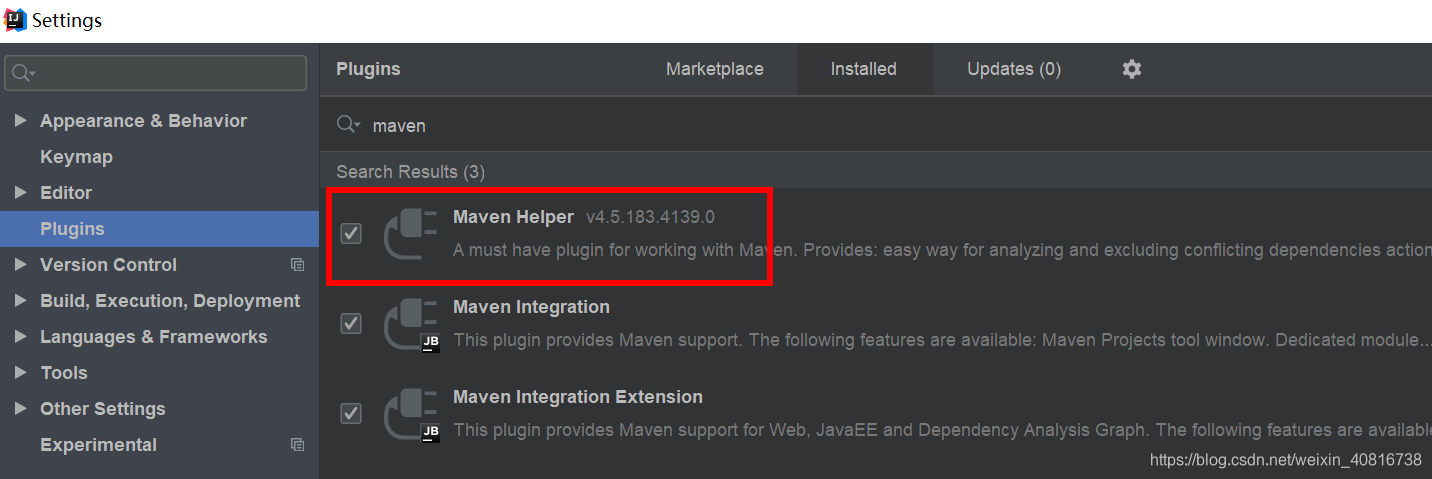1432x479 pixels.
Task: Click the magnifier icon in plugin search
Action: 348,125
